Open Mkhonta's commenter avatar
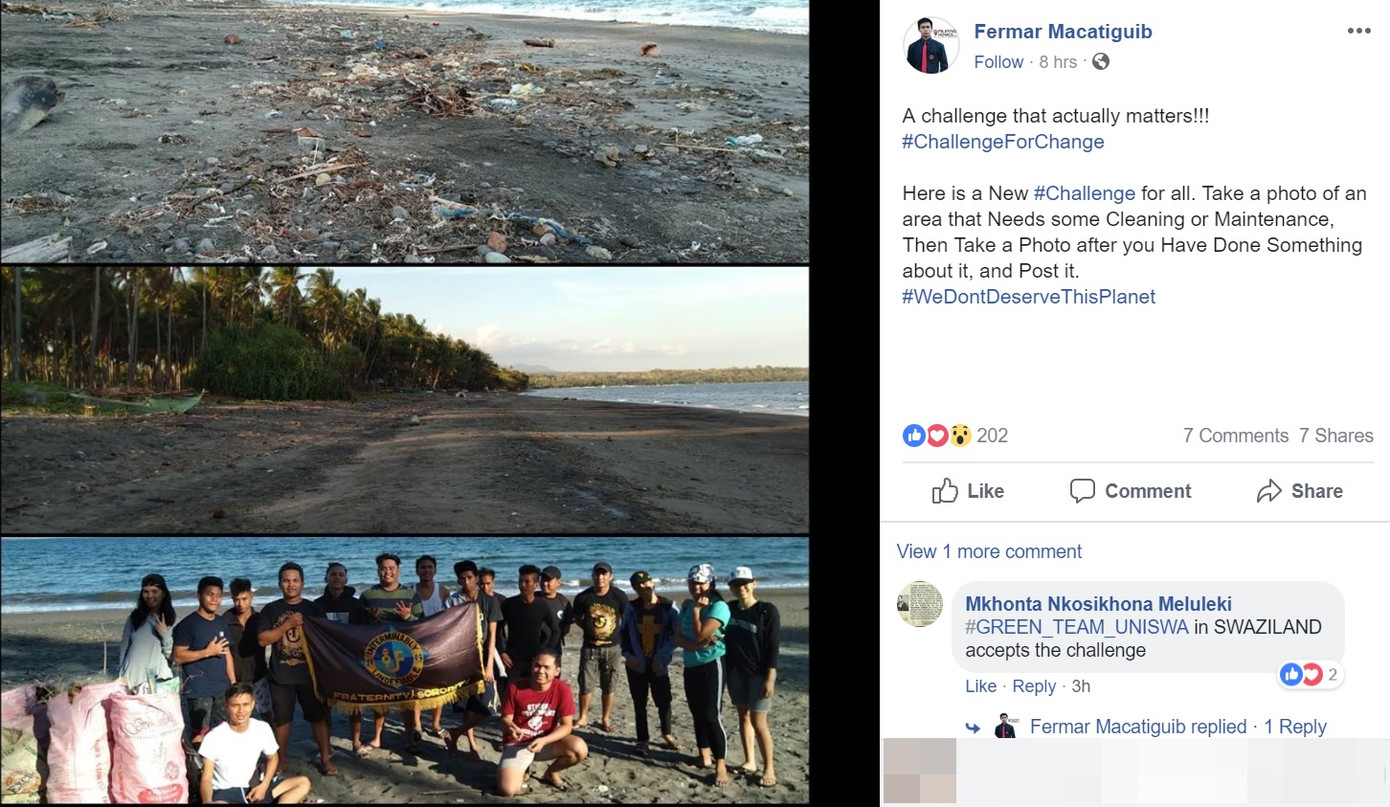This screenshot has height=807, width=1390. pos(919,603)
